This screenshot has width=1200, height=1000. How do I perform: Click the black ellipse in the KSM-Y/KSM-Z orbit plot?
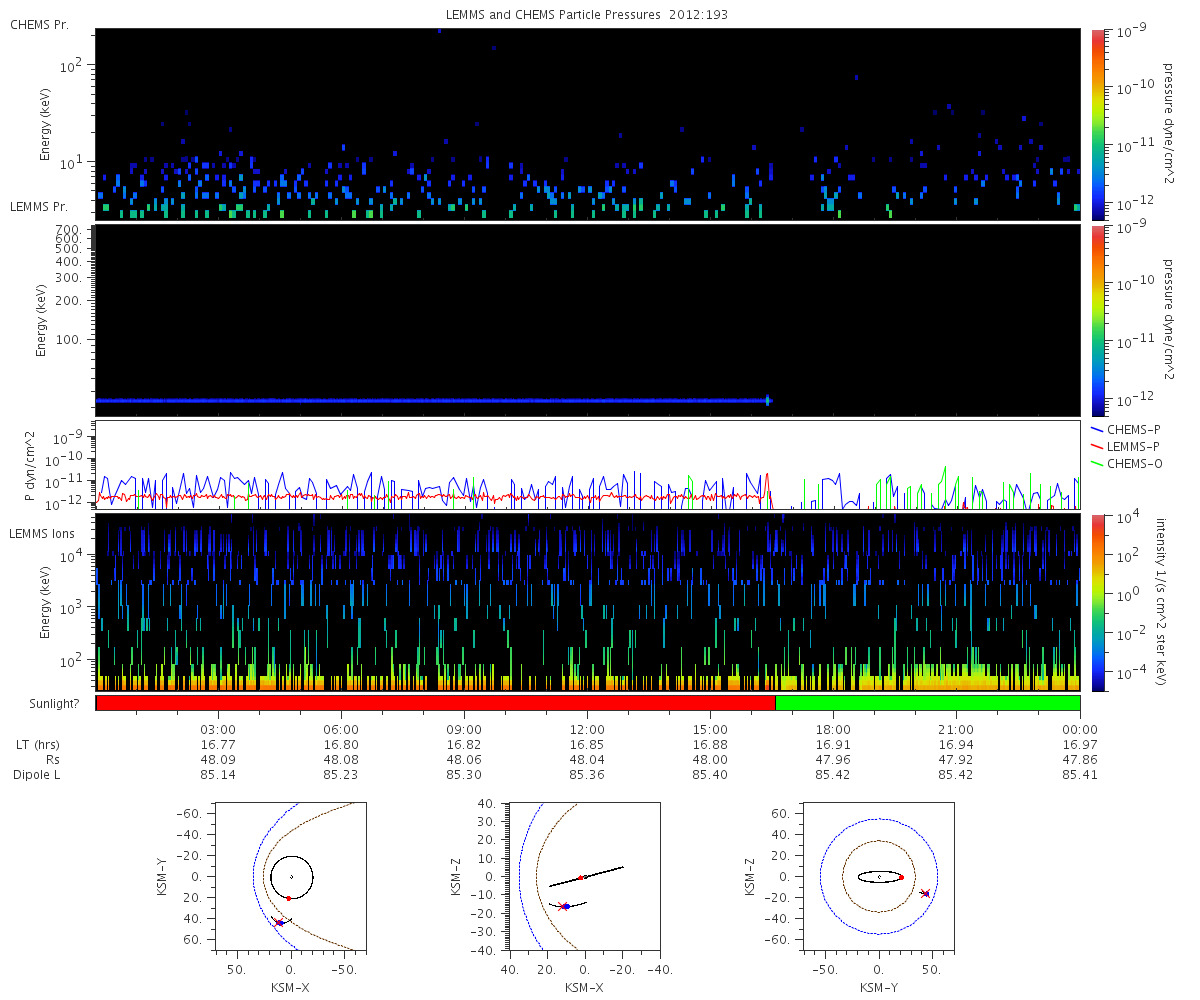879,870
